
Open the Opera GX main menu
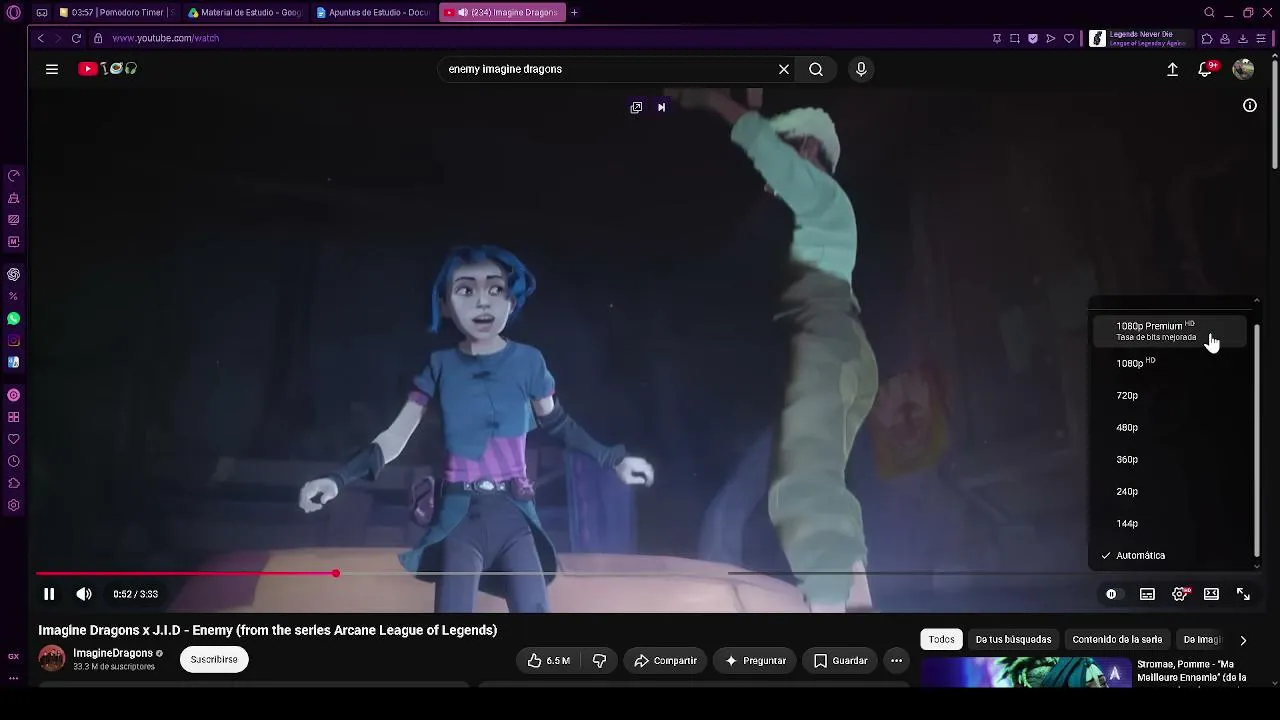tap(13, 13)
